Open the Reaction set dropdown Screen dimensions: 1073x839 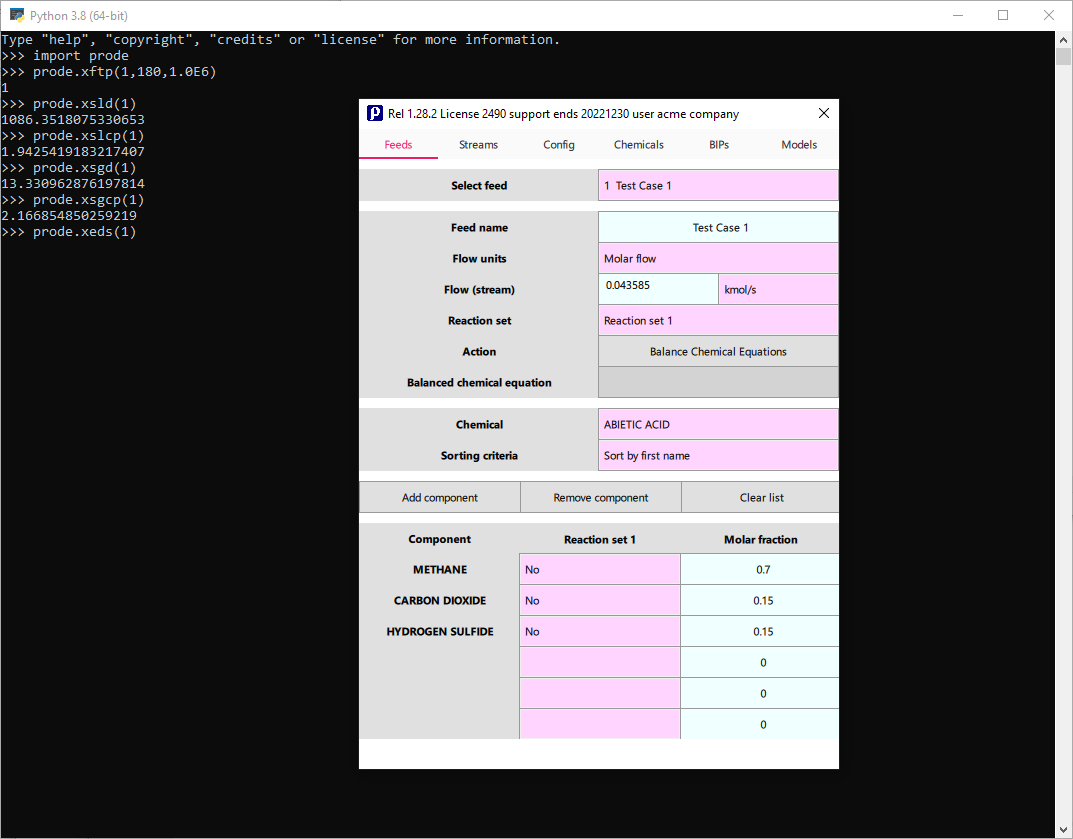click(x=718, y=320)
